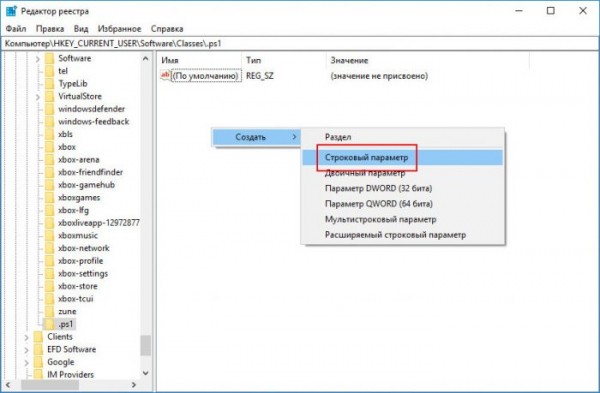The width and height of the screenshot is (600, 393).
Task: Select the windows-feedback tree item
Action: 93,121
